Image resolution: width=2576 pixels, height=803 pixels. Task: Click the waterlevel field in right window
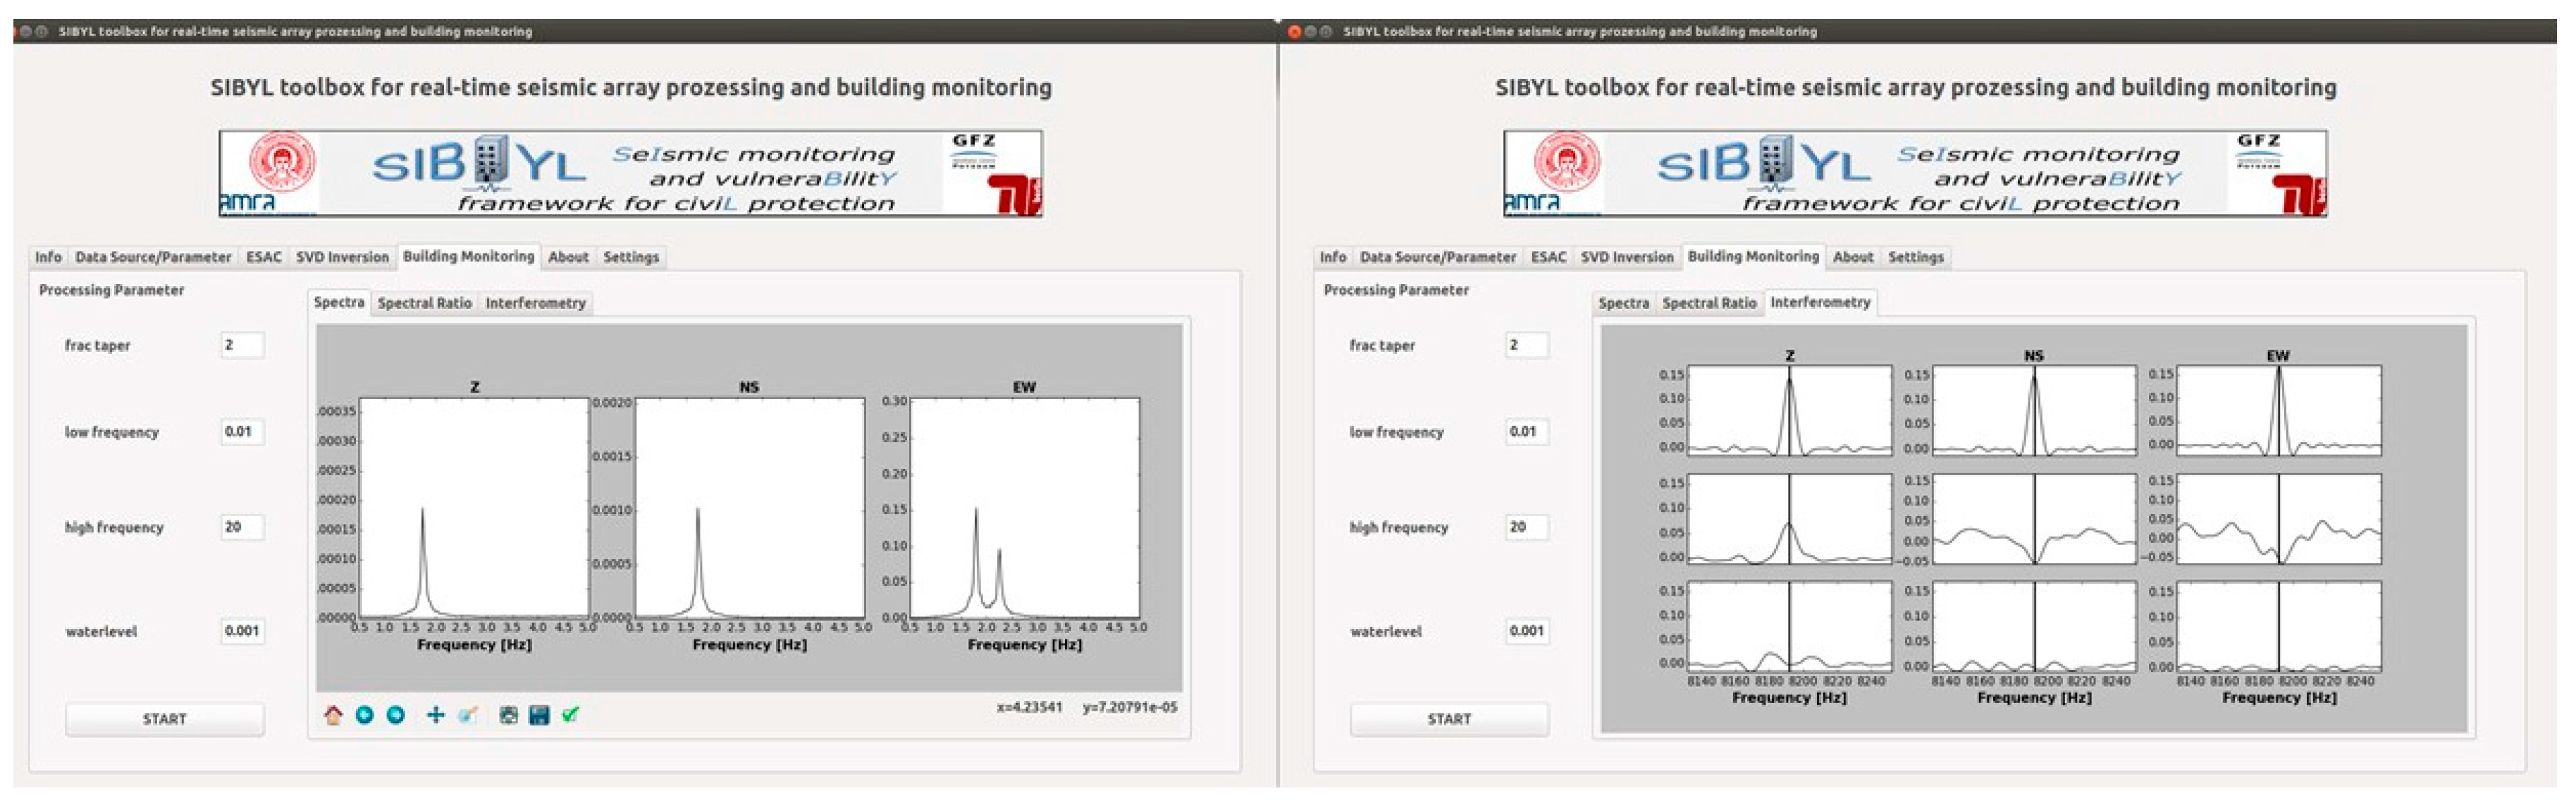point(1527,631)
